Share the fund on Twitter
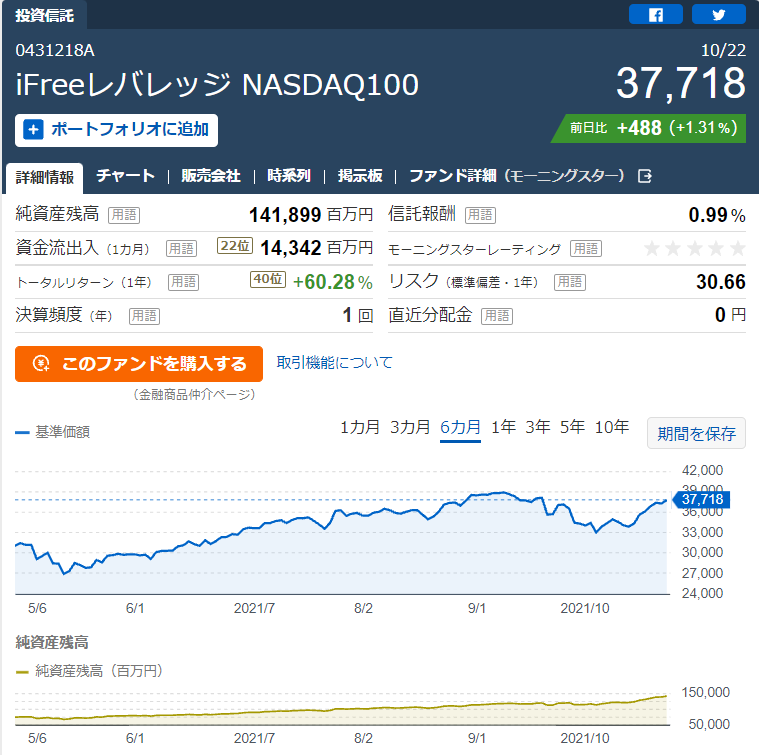The width and height of the screenshot is (759, 755). coord(718,15)
